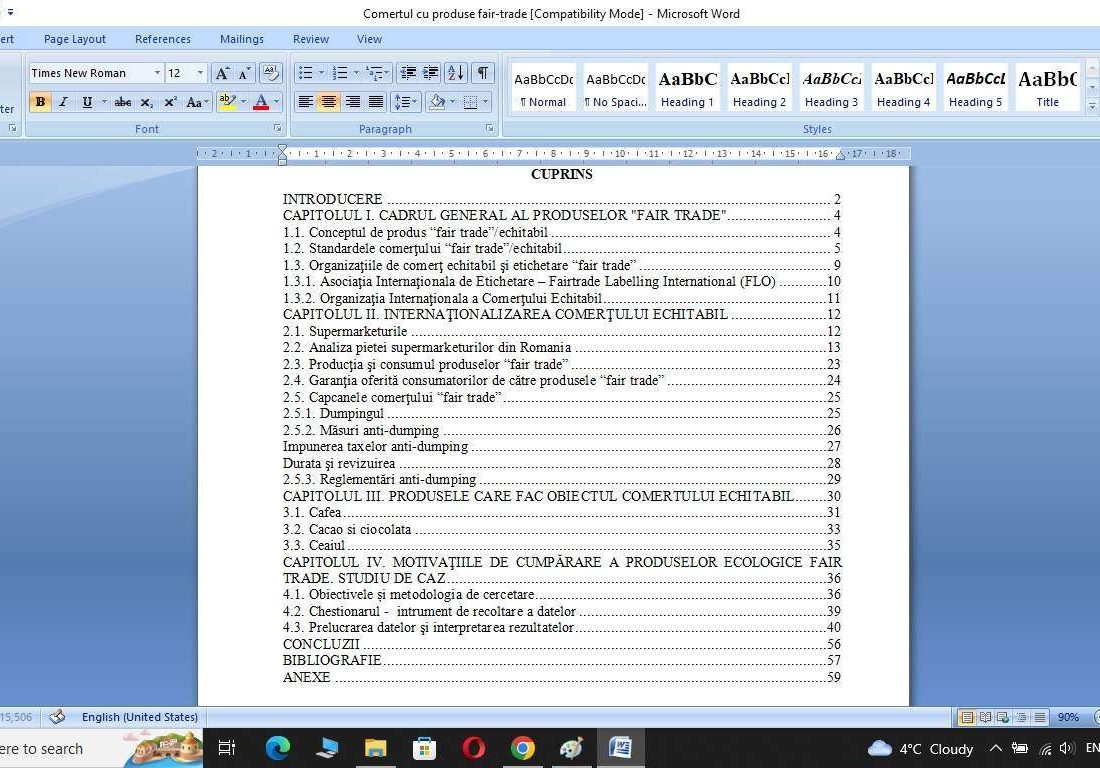Image resolution: width=1100 pixels, height=768 pixels.
Task: Sort the selected text alphabetically
Action: pos(456,73)
